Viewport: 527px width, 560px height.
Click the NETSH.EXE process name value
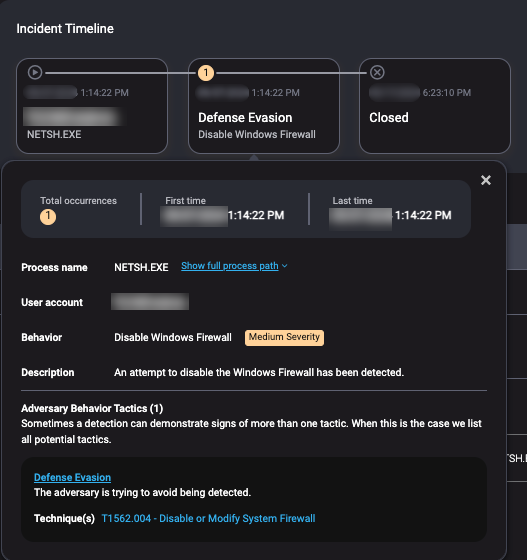pyautogui.click(x=141, y=268)
